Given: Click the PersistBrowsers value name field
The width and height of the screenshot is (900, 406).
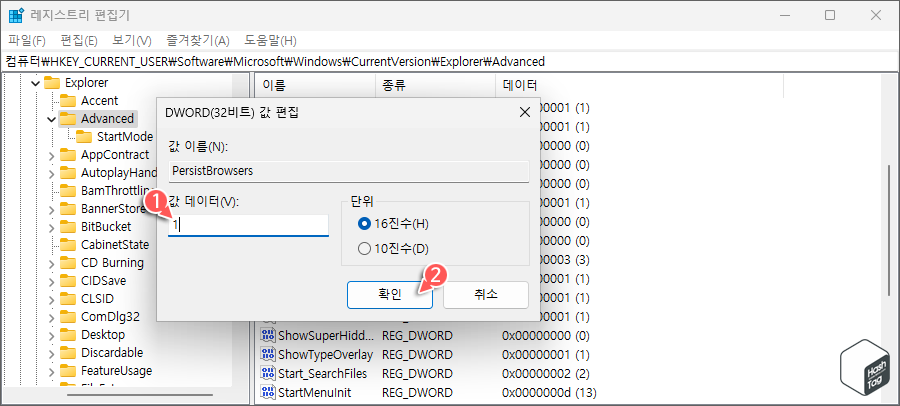Looking at the screenshot, I should [348, 171].
